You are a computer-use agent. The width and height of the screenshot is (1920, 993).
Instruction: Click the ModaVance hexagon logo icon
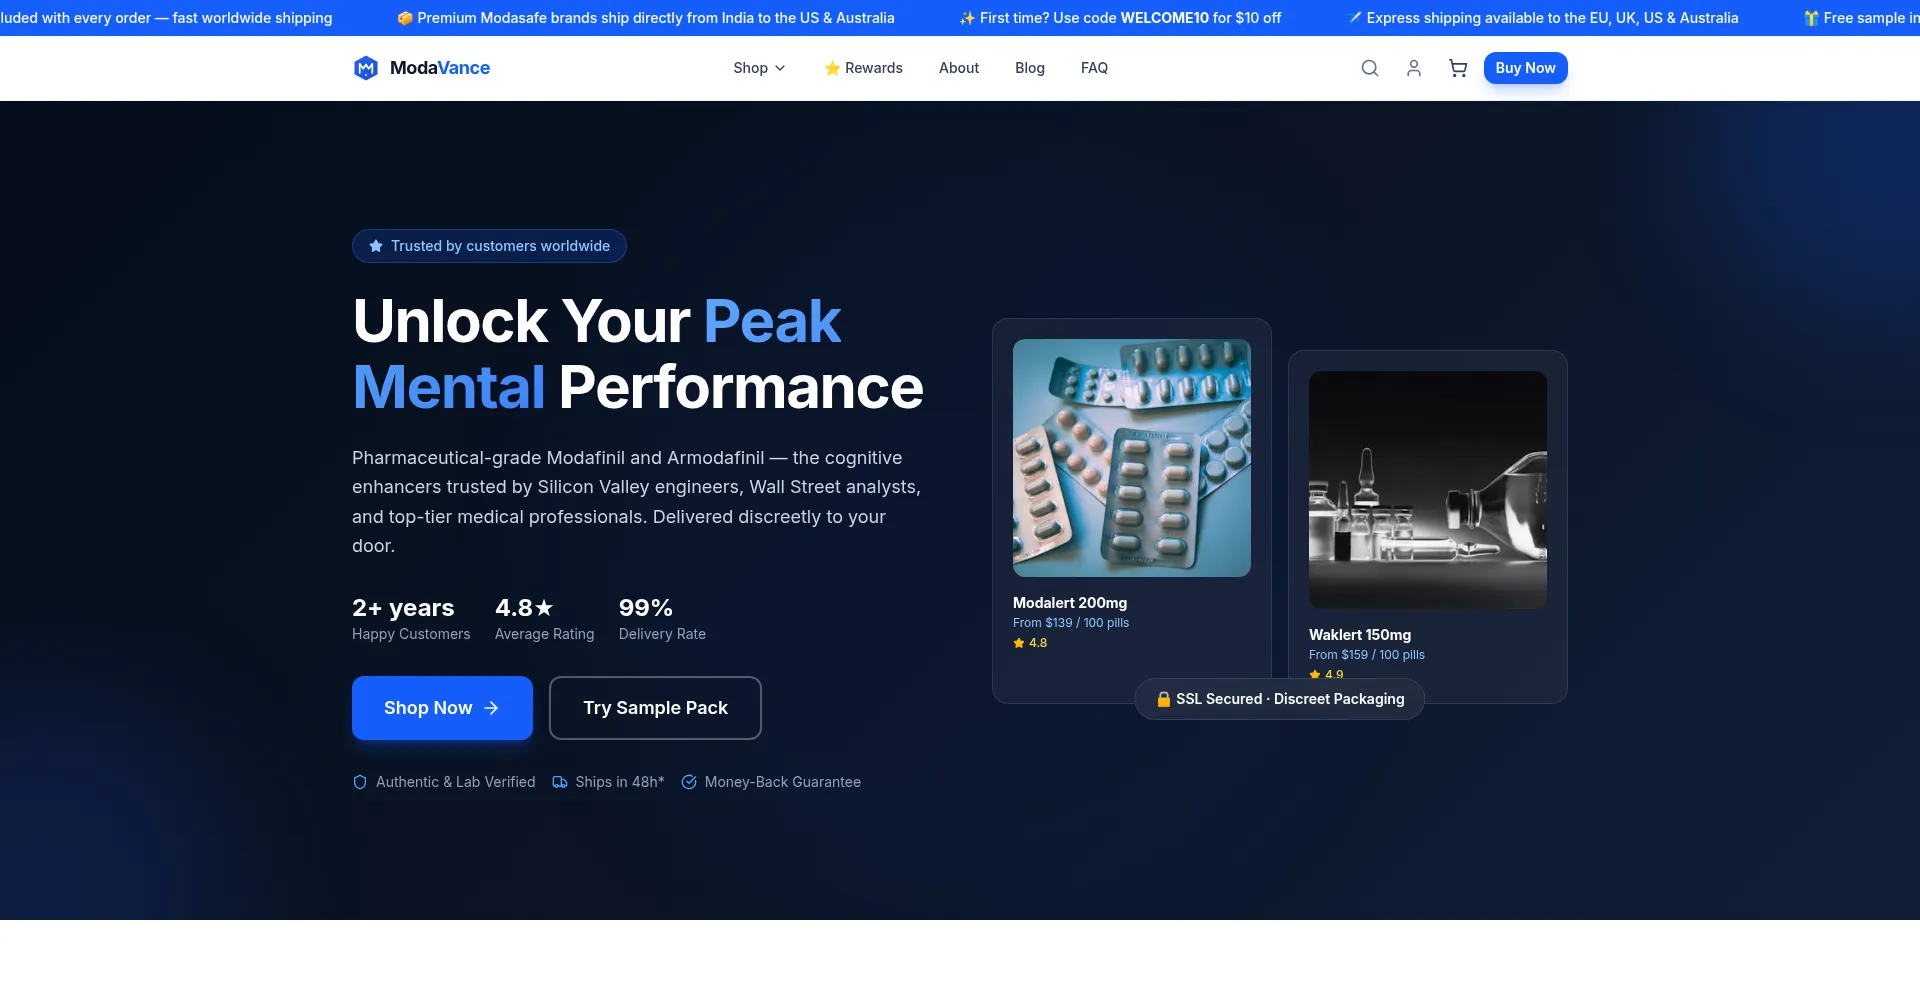coord(366,68)
